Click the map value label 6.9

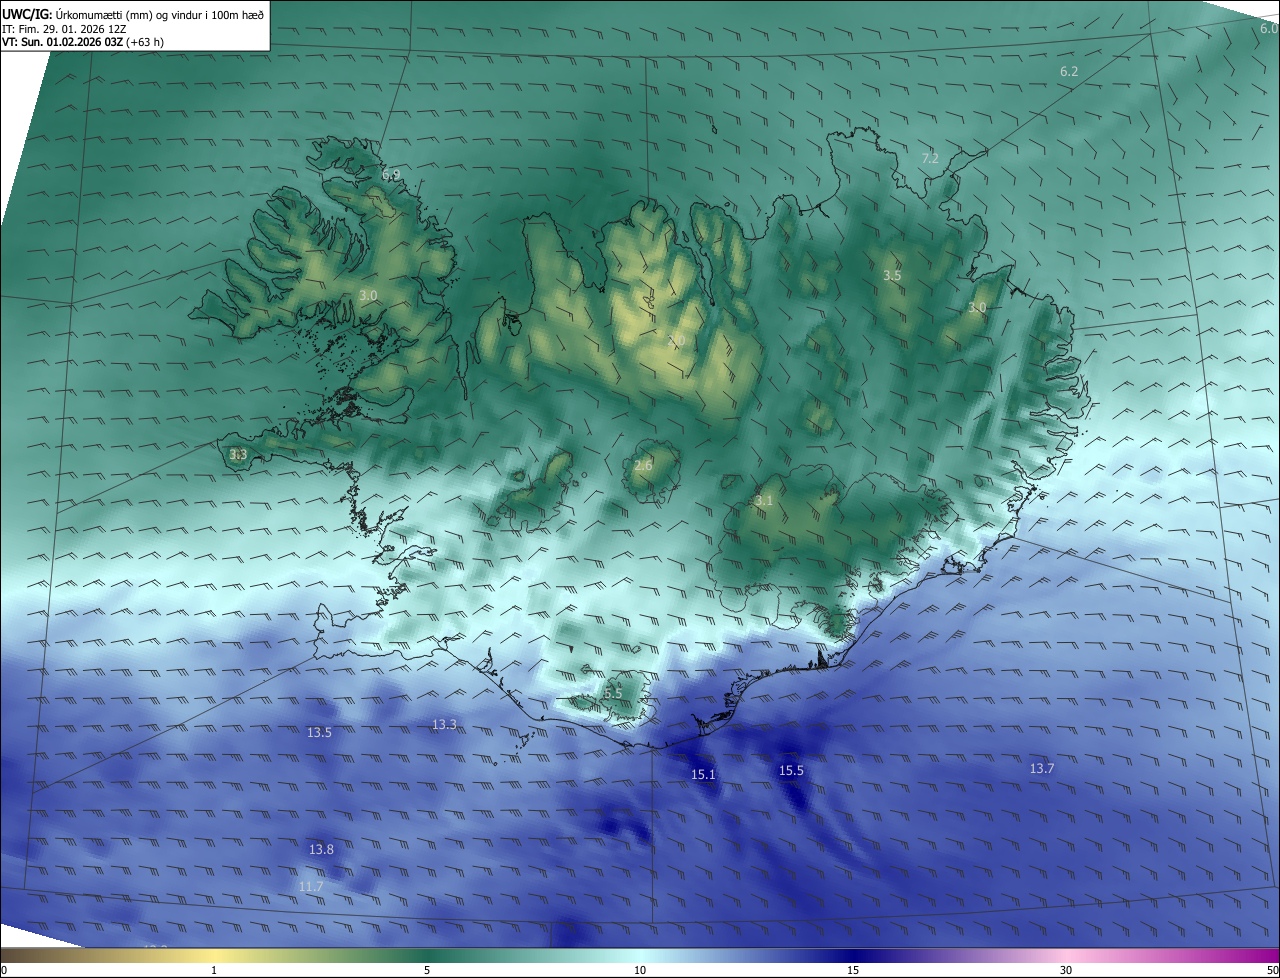click(391, 175)
